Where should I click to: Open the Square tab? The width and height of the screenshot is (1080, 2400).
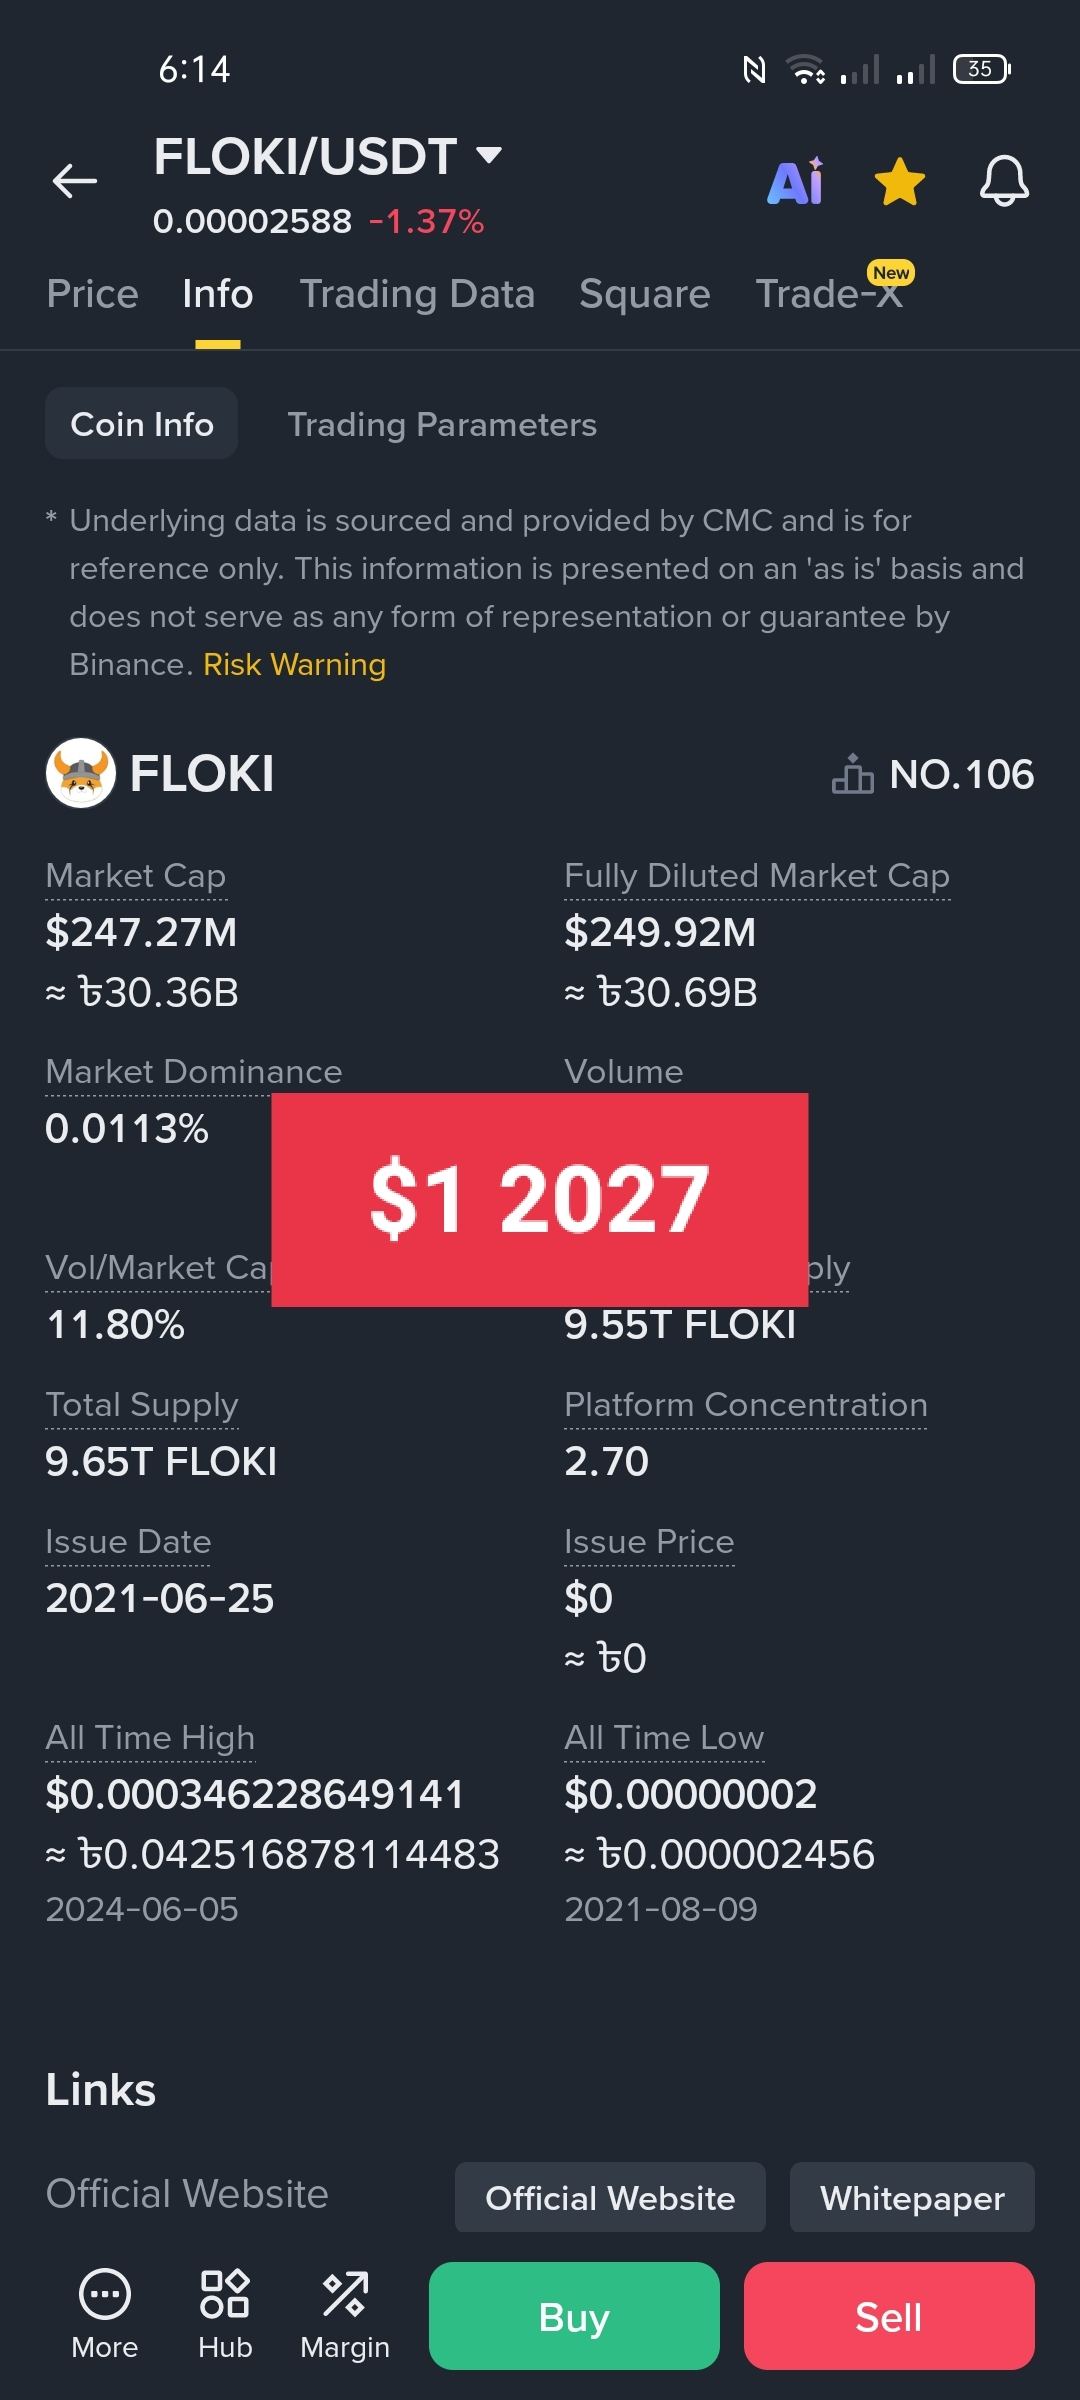pos(645,294)
